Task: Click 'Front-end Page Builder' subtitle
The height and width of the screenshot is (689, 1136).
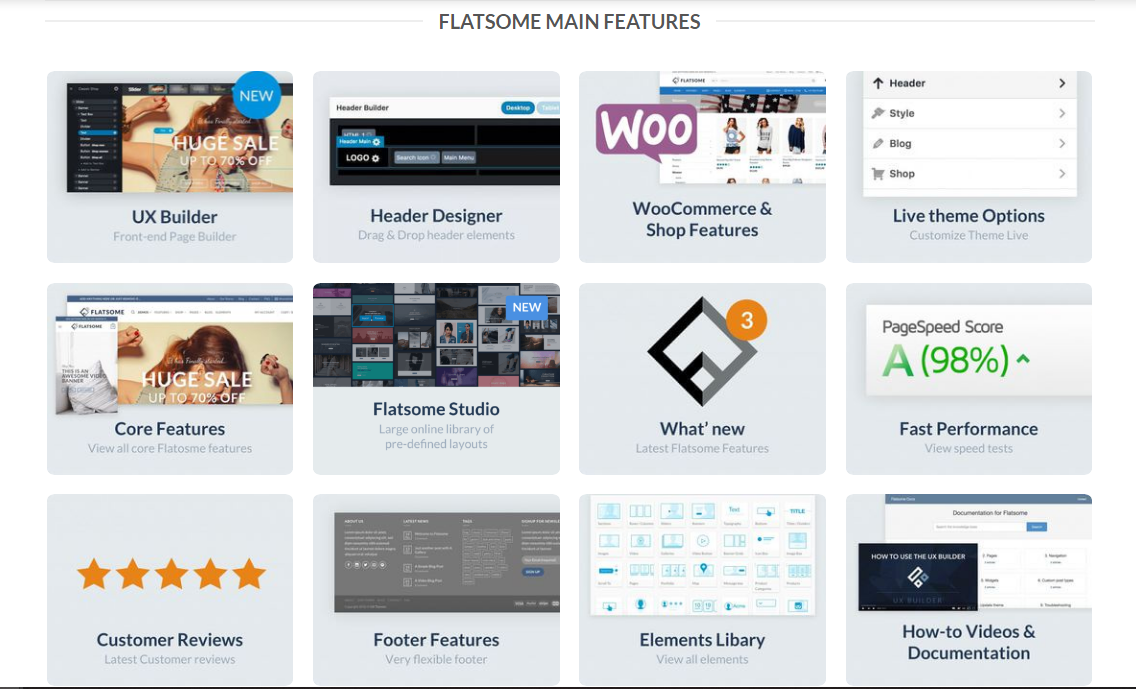Action: [175, 236]
